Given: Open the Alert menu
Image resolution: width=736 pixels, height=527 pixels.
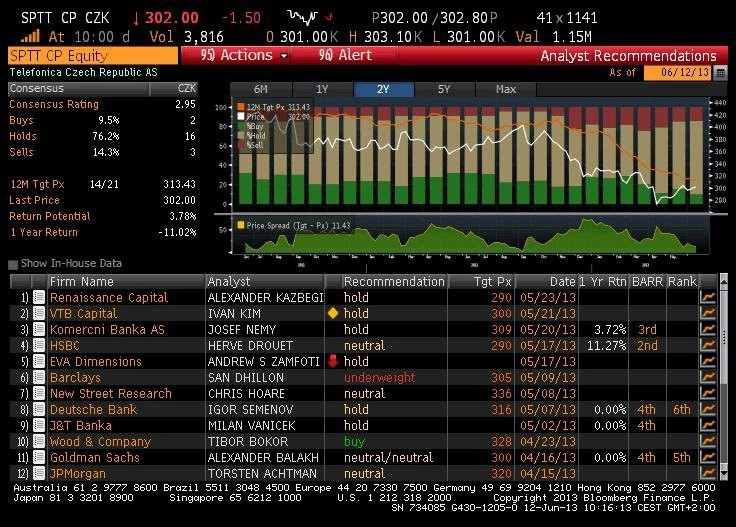Looking at the screenshot, I should (x=345, y=55).
